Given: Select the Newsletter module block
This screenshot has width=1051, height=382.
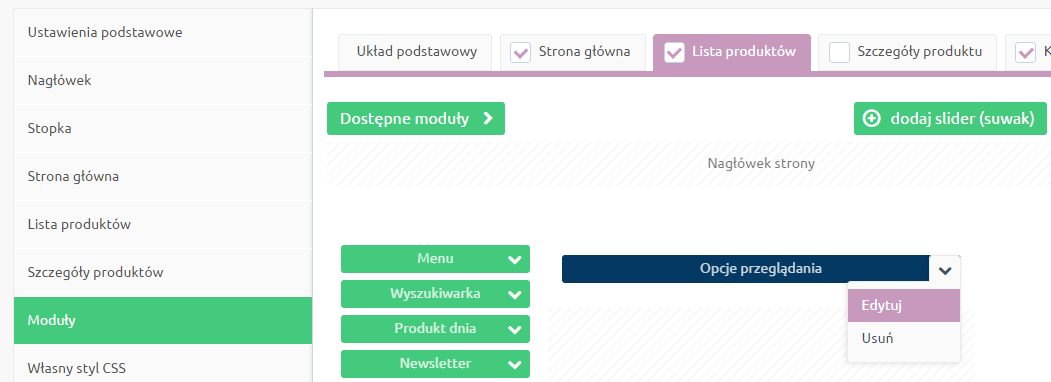Looking at the screenshot, I should 435,364.
